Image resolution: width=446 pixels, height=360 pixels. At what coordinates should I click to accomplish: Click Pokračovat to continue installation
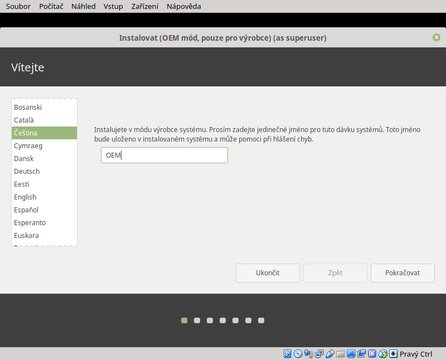tap(402, 273)
